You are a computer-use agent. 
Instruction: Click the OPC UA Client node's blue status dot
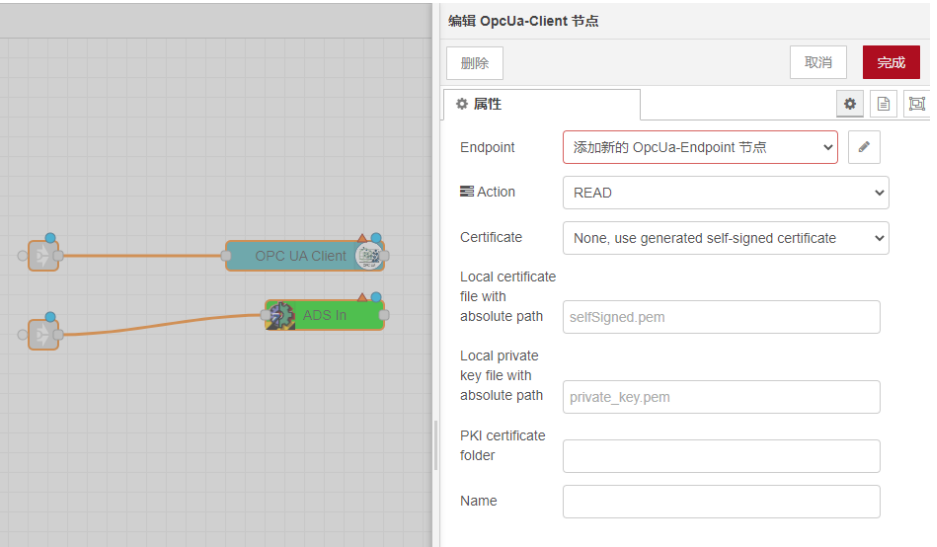pyautogui.click(x=376, y=238)
